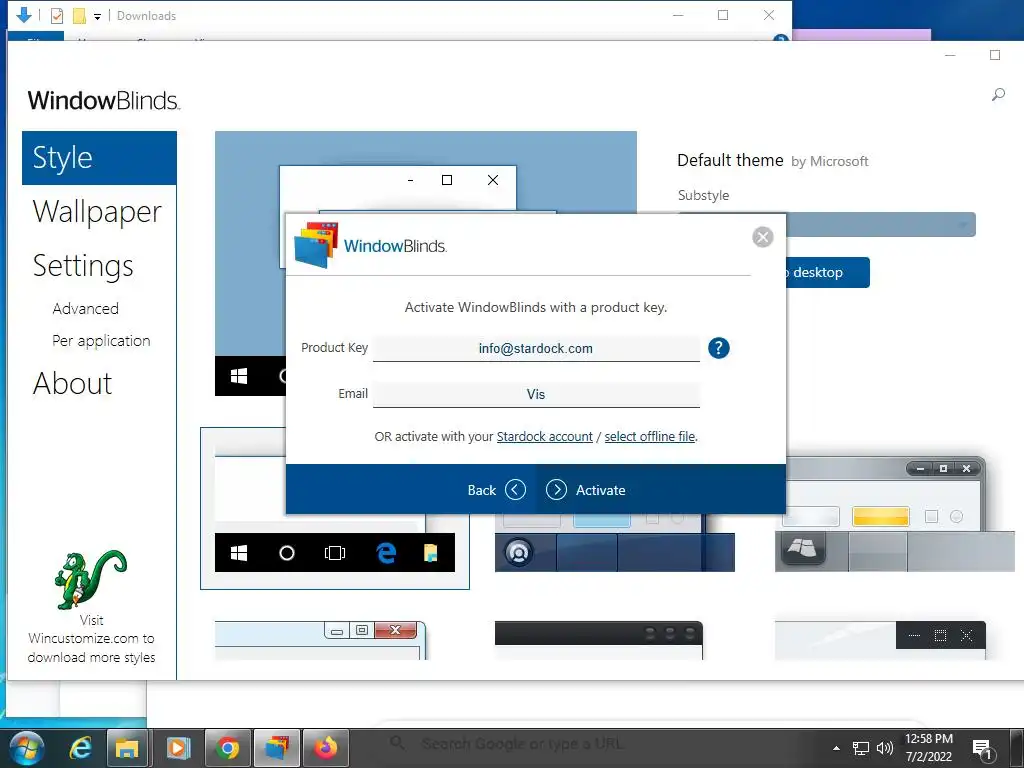Click the Product Key input field

[536, 348]
